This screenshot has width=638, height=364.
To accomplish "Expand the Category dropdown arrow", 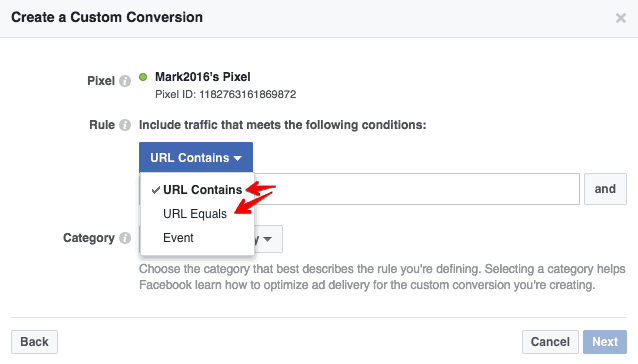I will pos(267,239).
